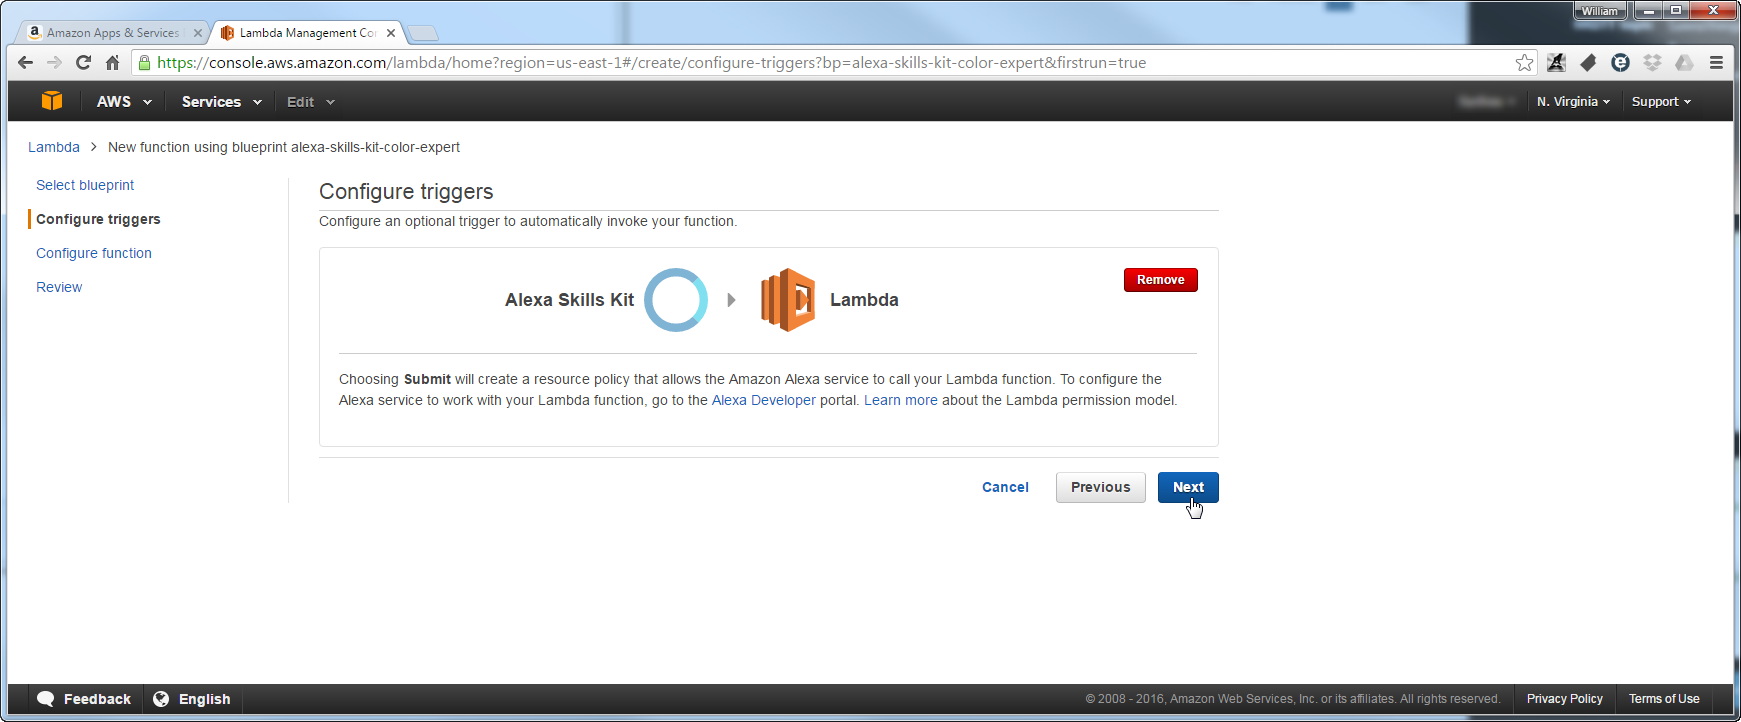Open the Learn more link
The image size is (1741, 722).
tap(901, 400)
